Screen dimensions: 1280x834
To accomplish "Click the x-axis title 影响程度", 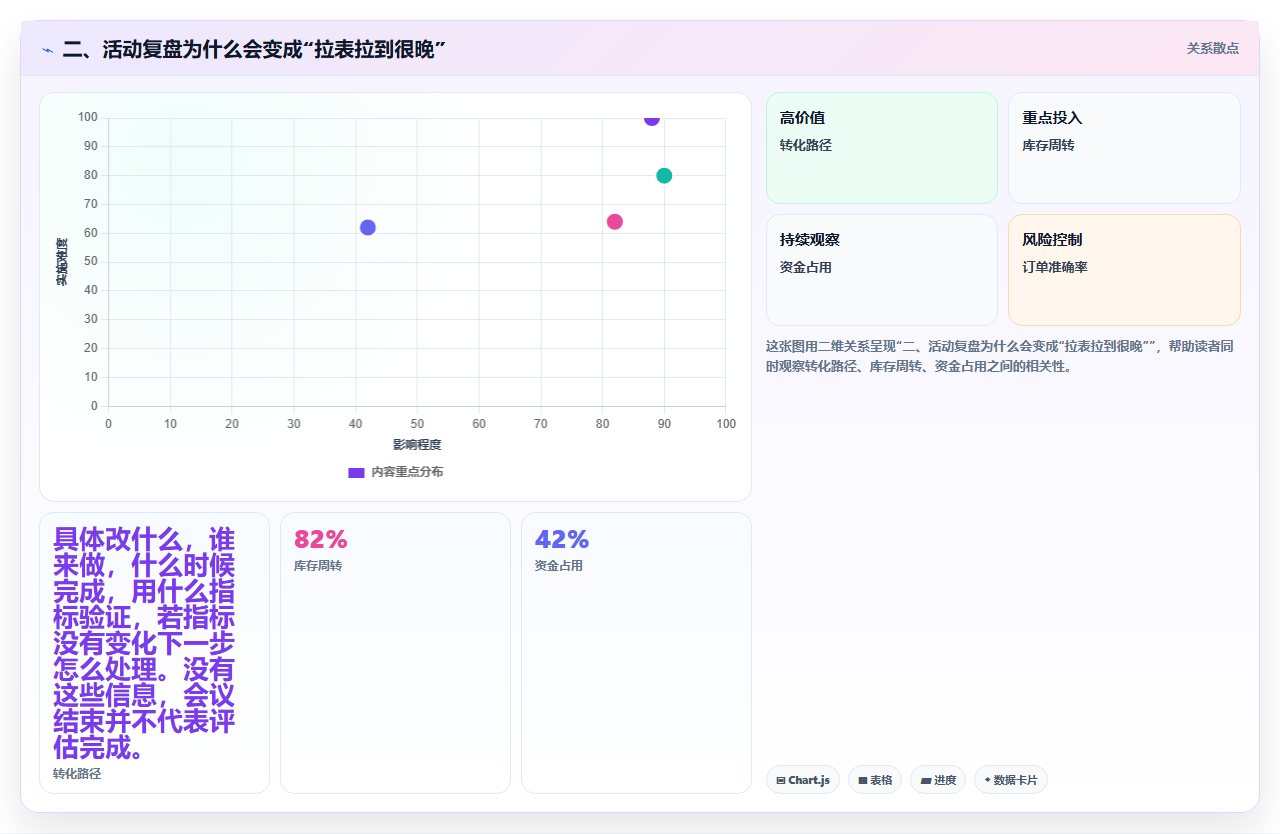I will pyautogui.click(x=417, y=445).
